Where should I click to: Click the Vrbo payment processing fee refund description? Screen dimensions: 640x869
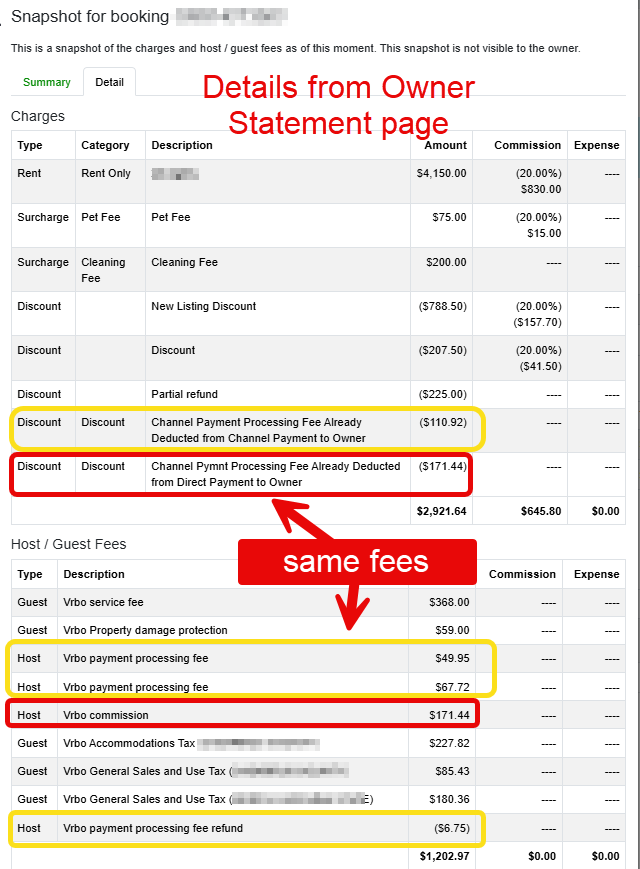(x=153, y=828)
